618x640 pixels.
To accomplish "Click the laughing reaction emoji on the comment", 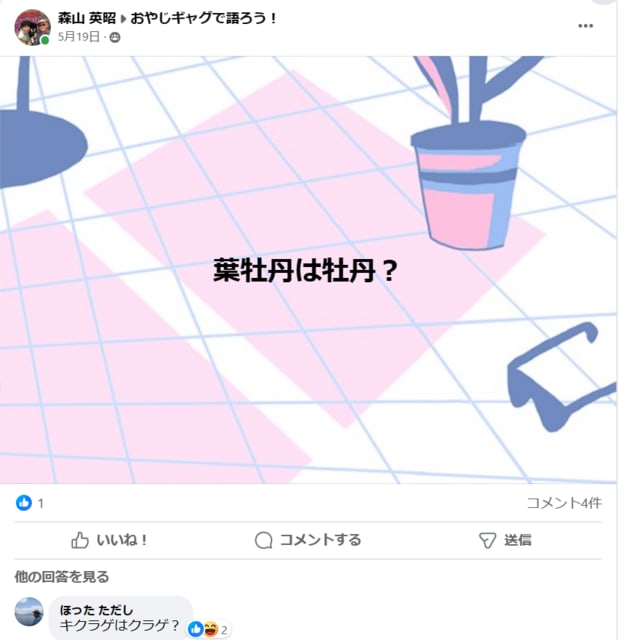I will pyautogui.click(x=211, y=629).
